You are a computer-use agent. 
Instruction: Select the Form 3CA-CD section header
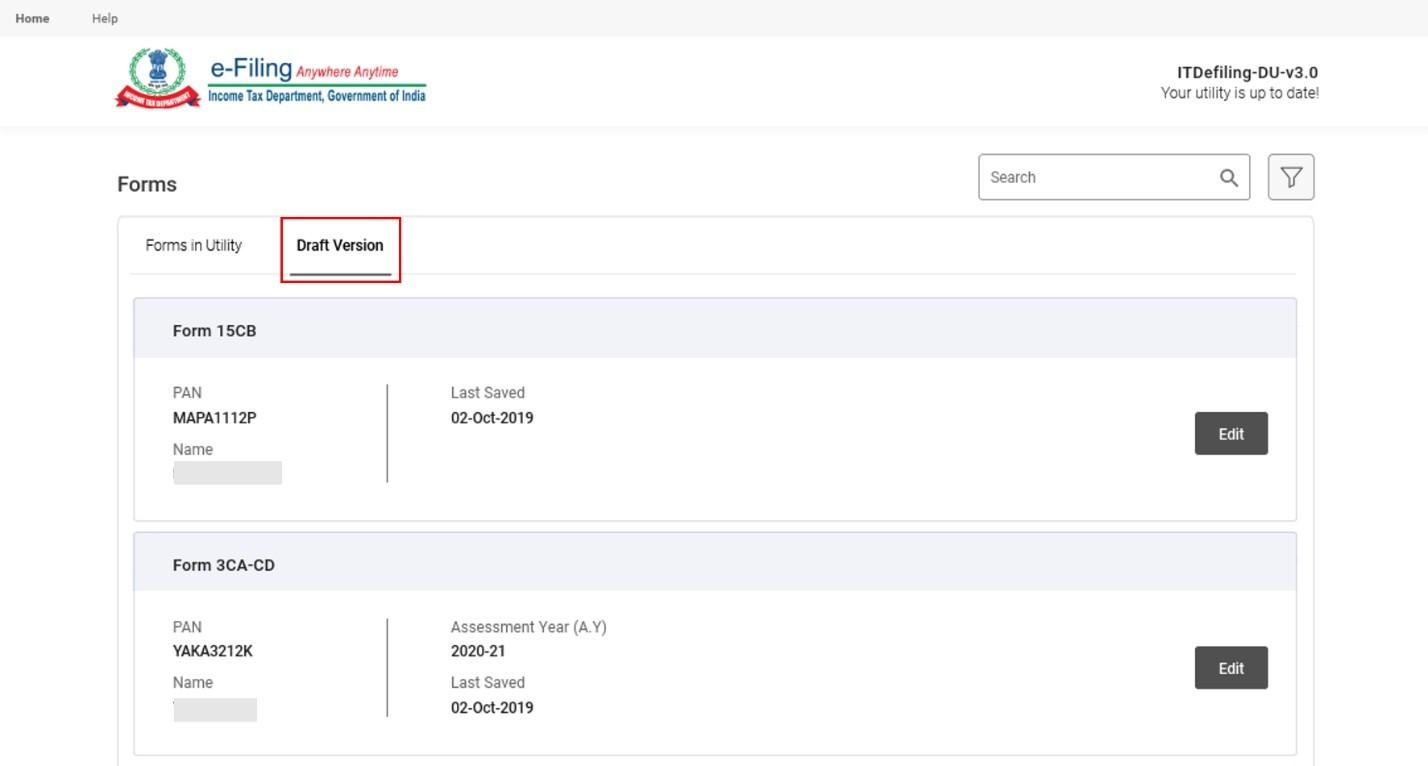[x=221, y=564]
